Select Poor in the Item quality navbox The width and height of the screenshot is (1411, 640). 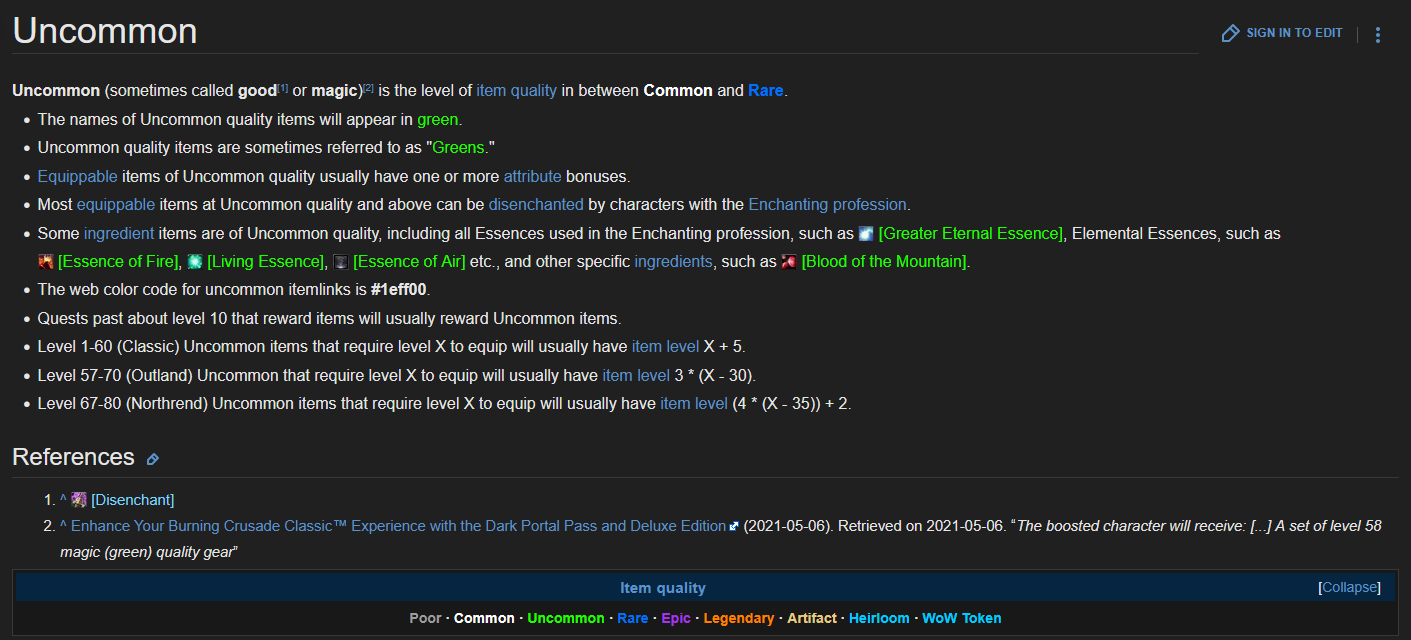pyautogui.click(x=425, y=618)
